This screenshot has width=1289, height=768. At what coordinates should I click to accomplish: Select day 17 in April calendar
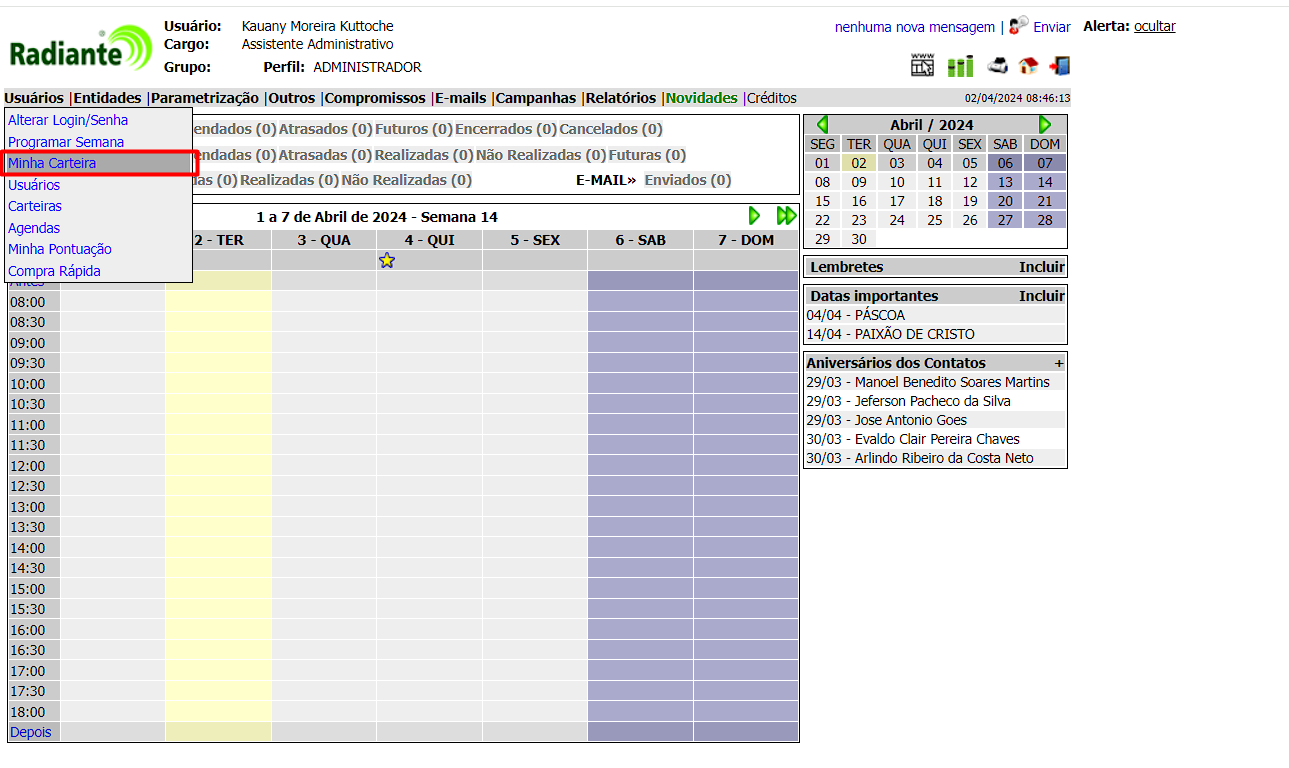pyautogui.click(x=897, y=201)
